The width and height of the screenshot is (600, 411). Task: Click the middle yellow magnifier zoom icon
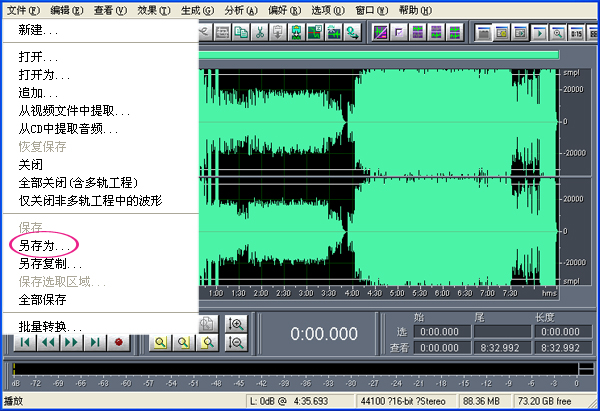pyautogui.click(x=184, y=342)
